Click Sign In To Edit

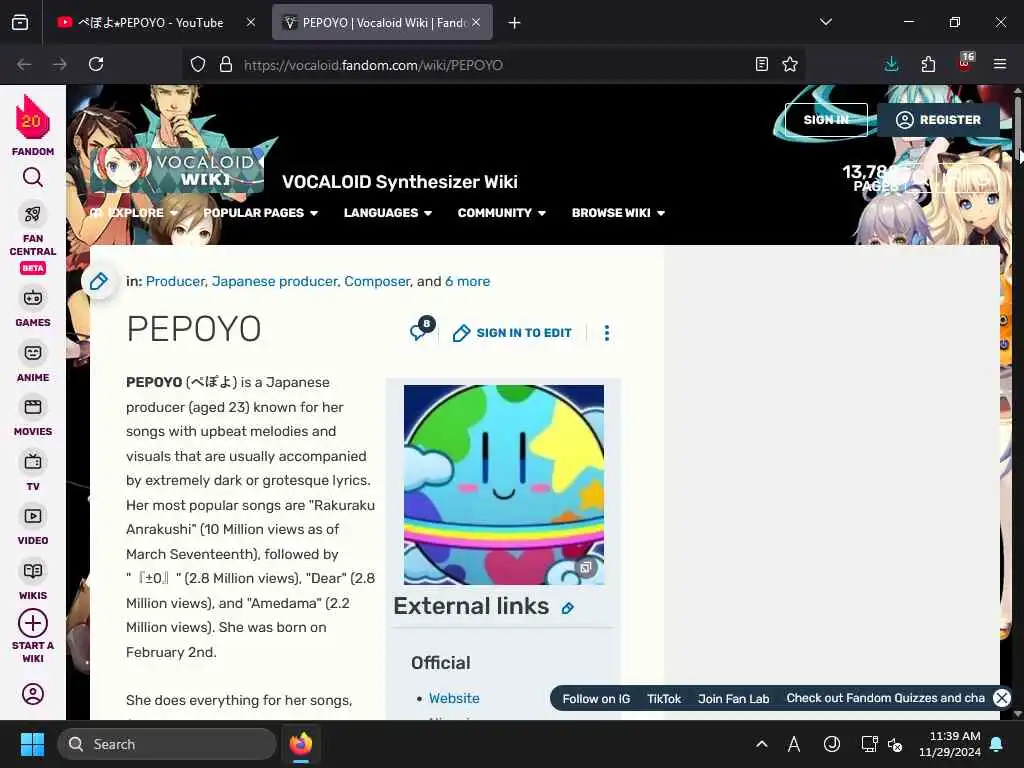point(513,333)
